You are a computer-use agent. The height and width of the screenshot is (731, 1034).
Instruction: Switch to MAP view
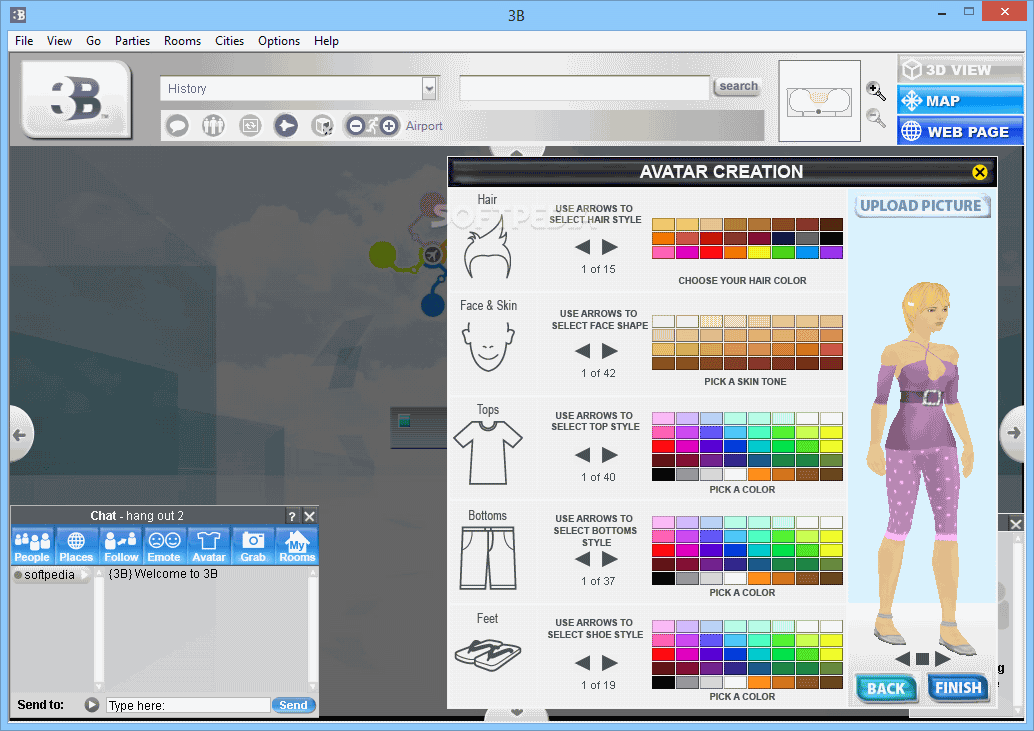pos(959,101)
